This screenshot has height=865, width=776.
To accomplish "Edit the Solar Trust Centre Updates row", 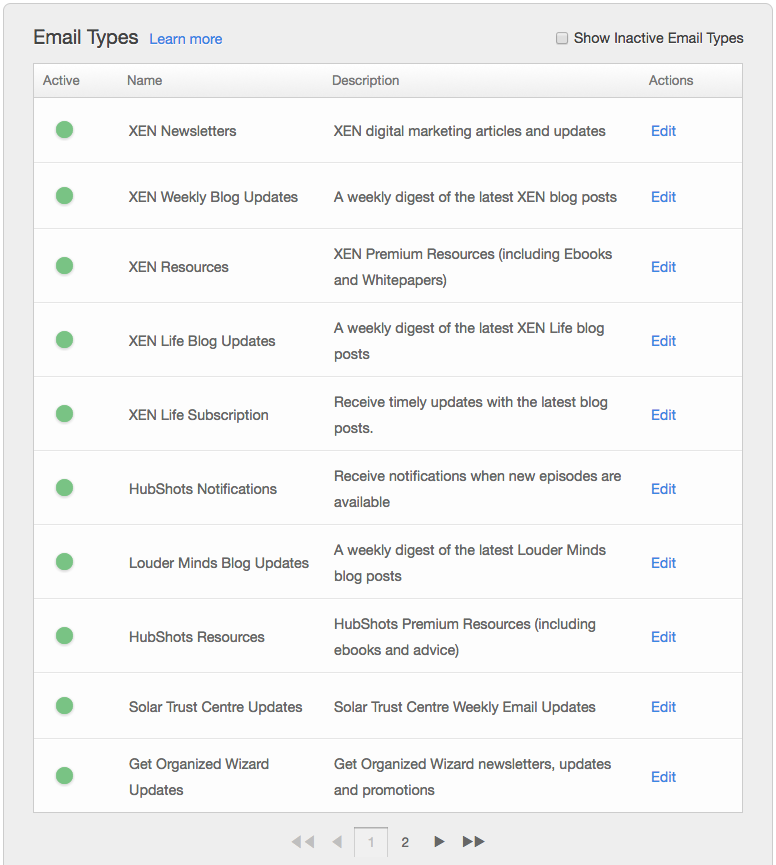I will pos(663,707).
